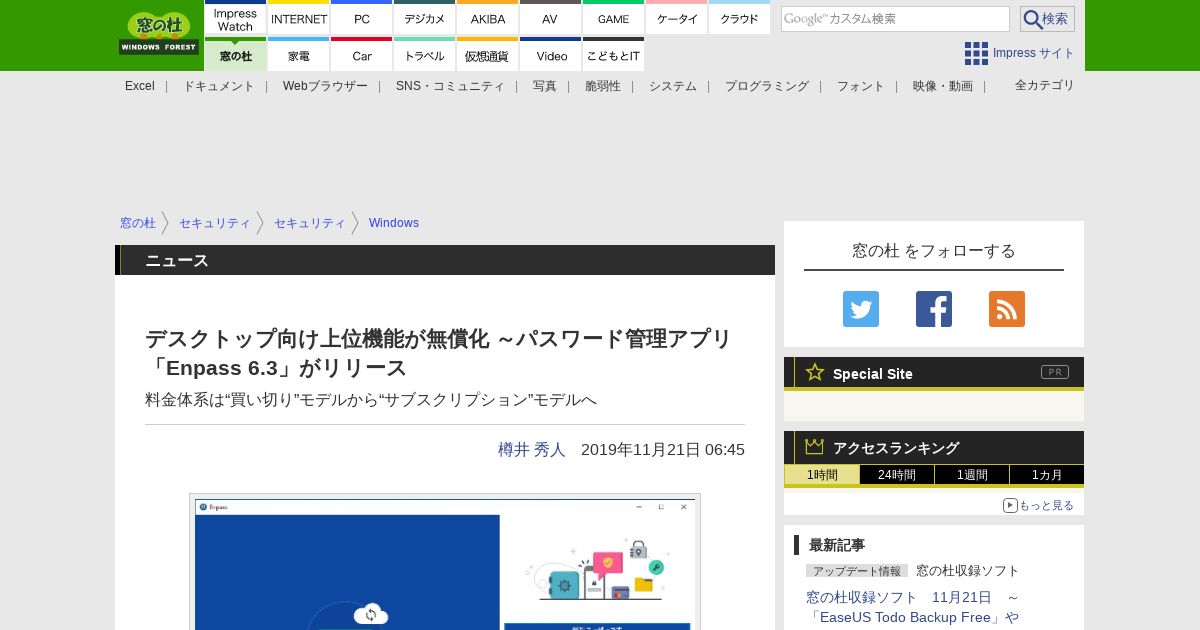Click the first セキュリティ breadcrumb link
The width and height of the screenshot is (1200, 630).
215,223
